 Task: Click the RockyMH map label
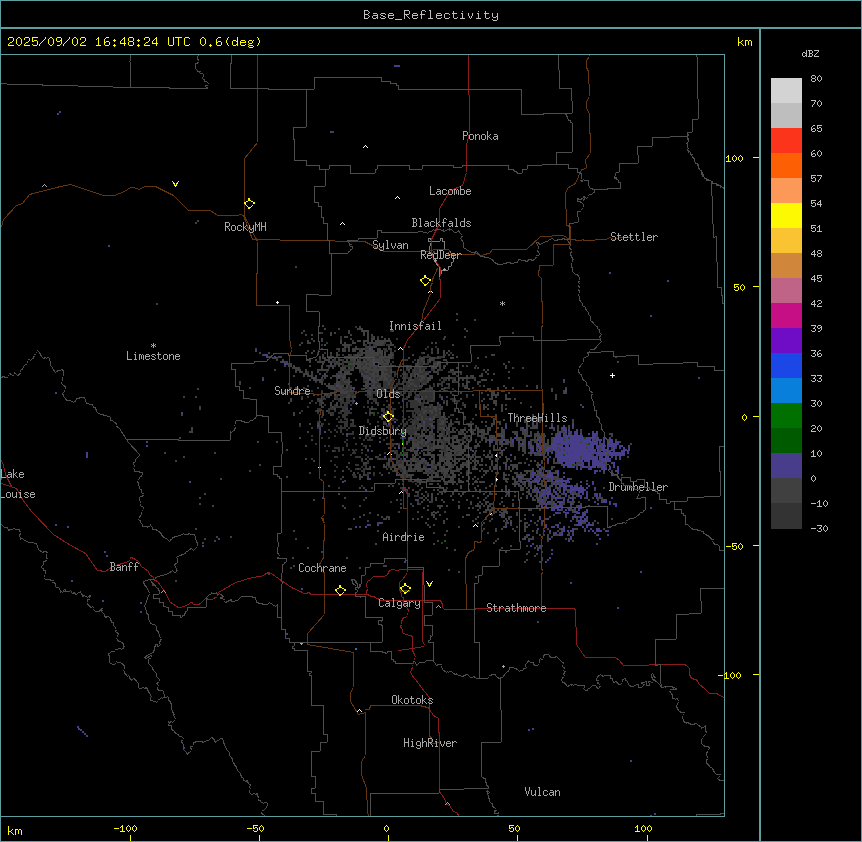[245, 227]
